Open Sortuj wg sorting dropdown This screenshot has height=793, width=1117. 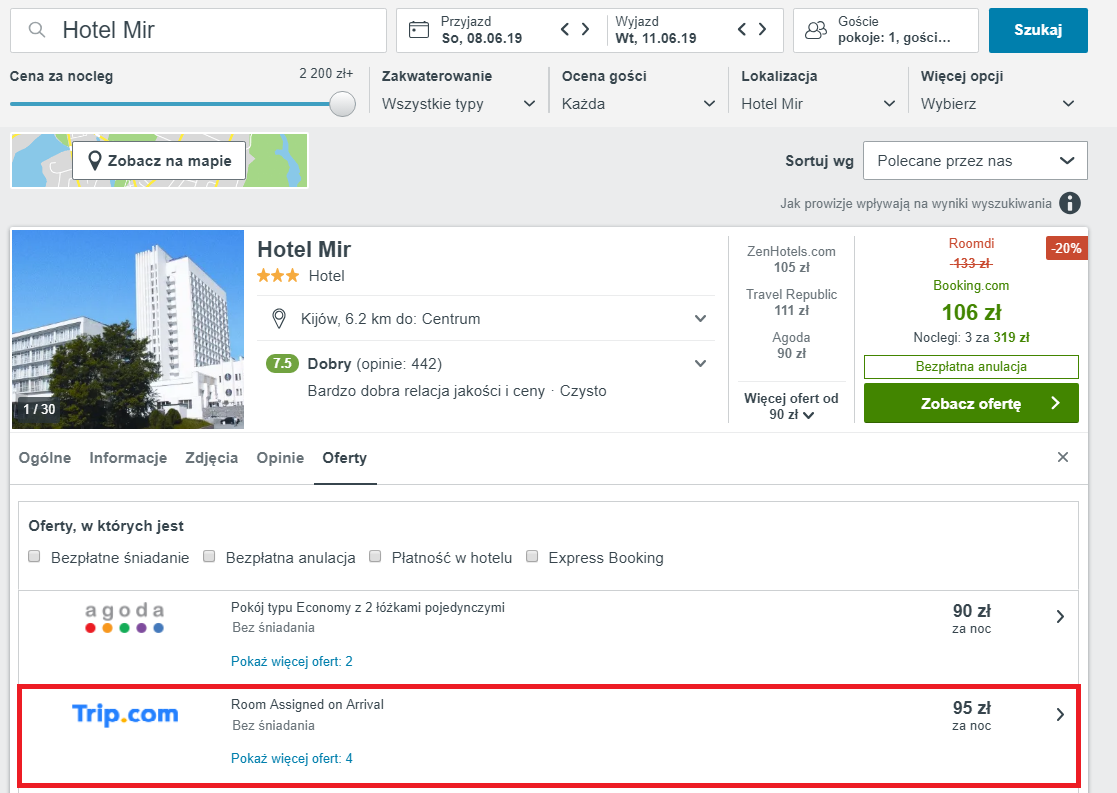pyautogui.click(x=975, y=160)
